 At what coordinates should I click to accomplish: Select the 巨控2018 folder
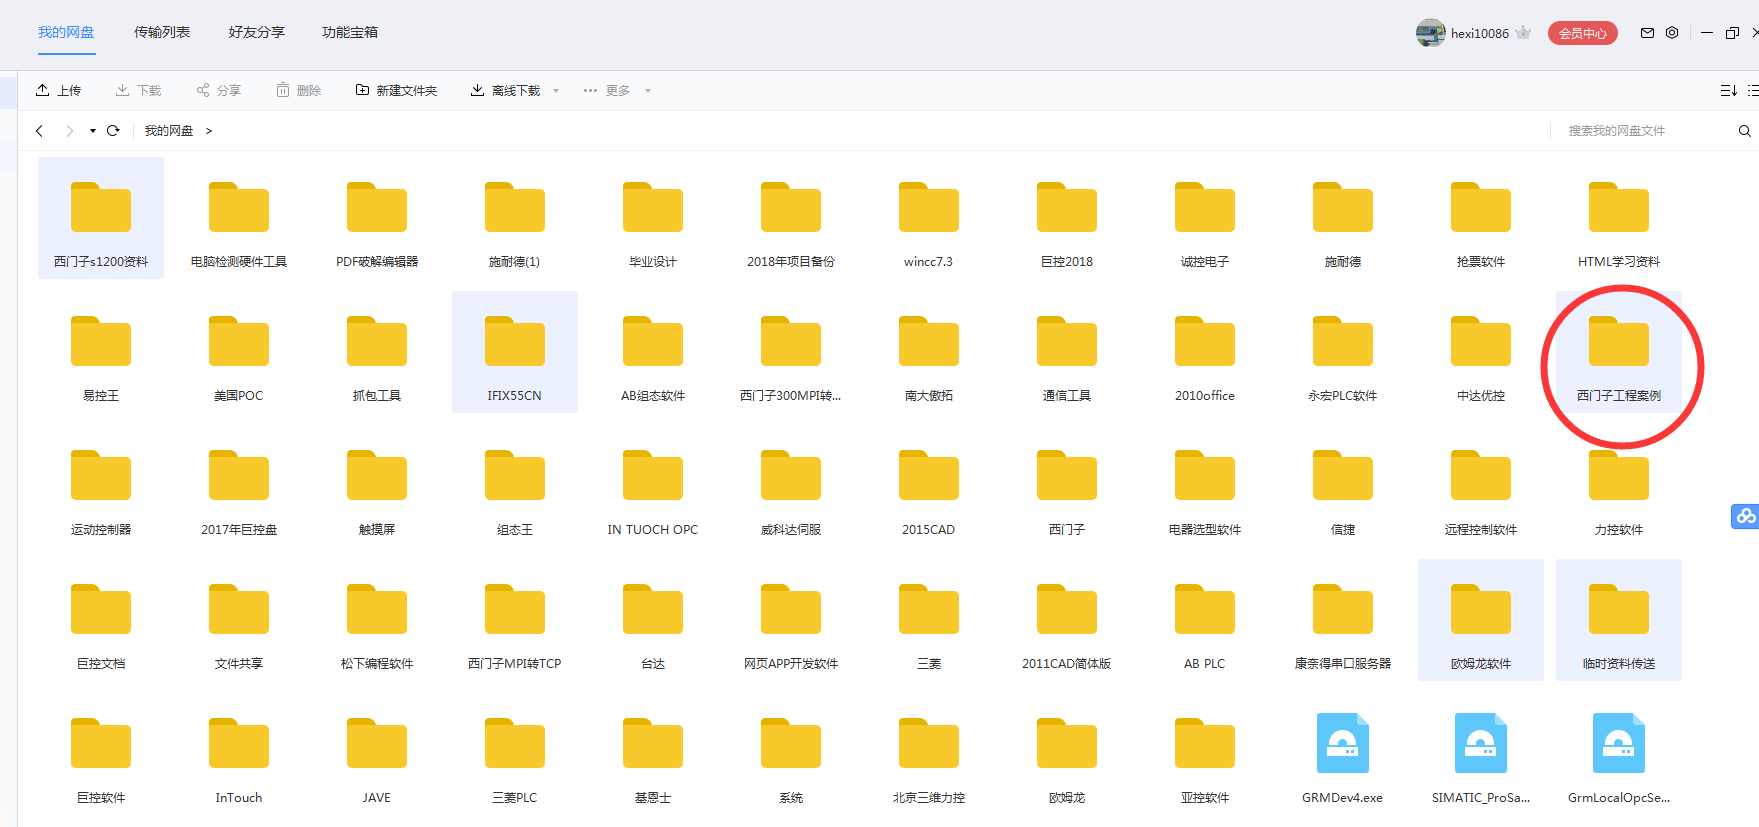pyautogui.click(x=1067, y=218)
